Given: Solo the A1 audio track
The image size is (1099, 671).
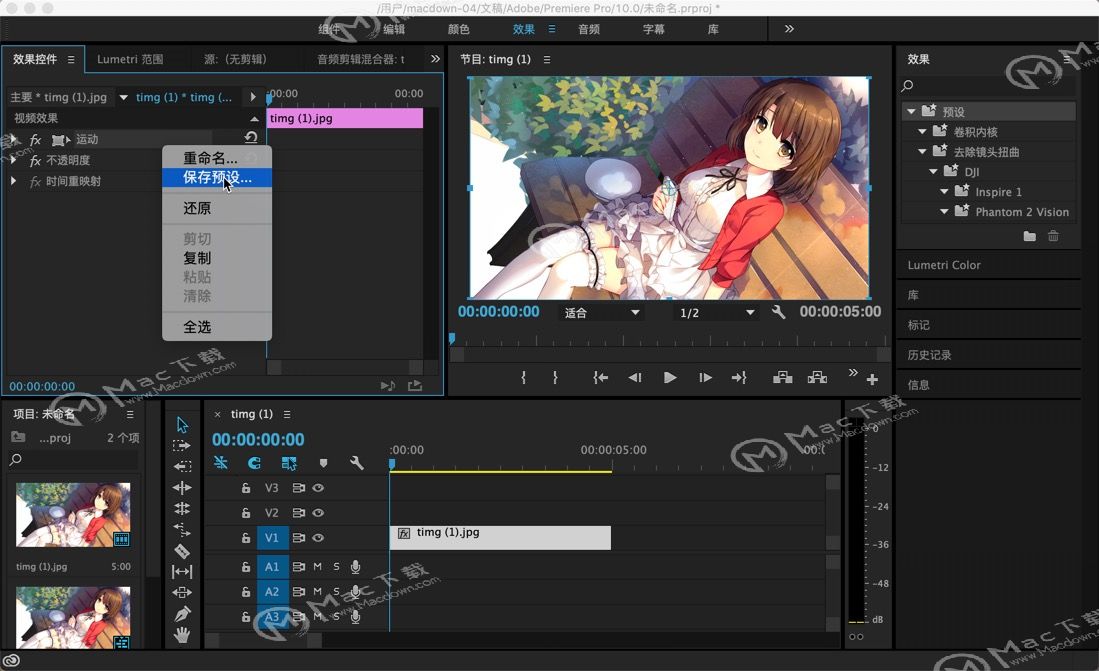Looking at the screenshot, I should coord(336,567).
